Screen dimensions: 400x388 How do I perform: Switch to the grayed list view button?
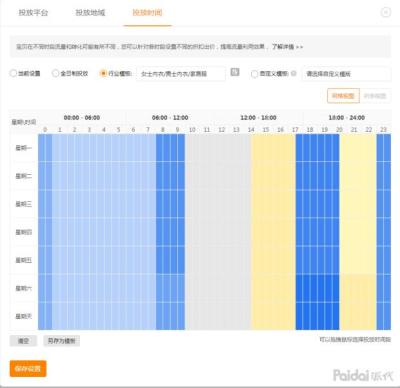(x=375, y=96)
